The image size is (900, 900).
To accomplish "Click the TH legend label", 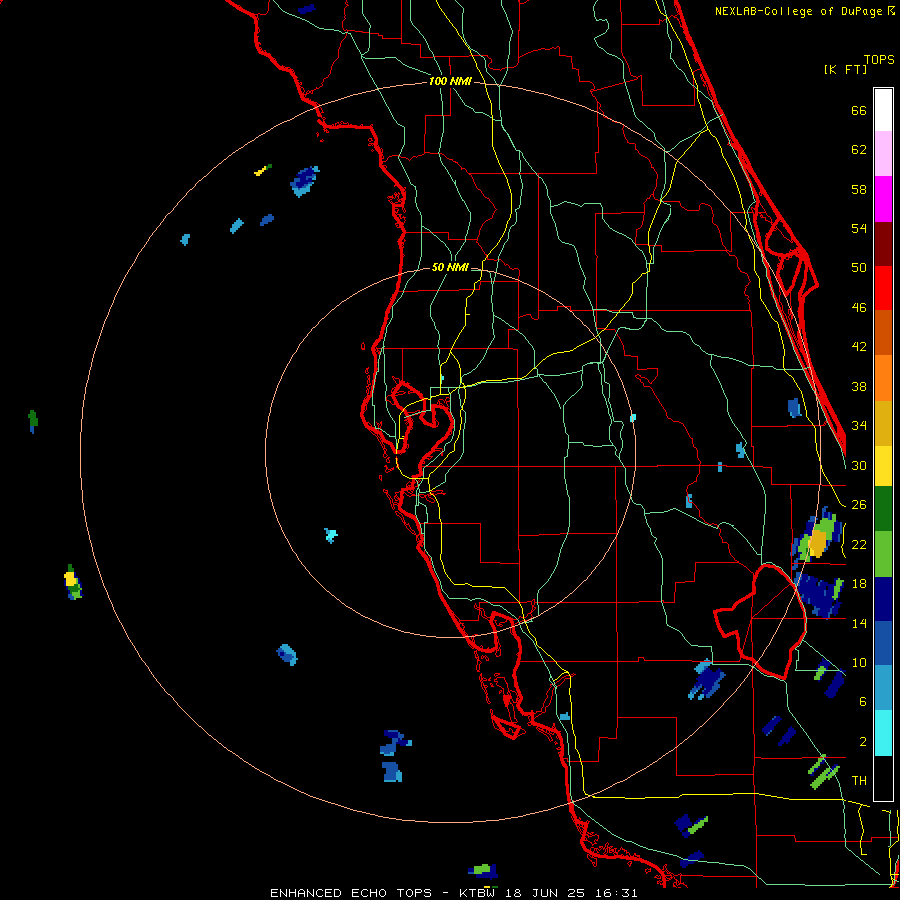I will click(x=859, y=781).
